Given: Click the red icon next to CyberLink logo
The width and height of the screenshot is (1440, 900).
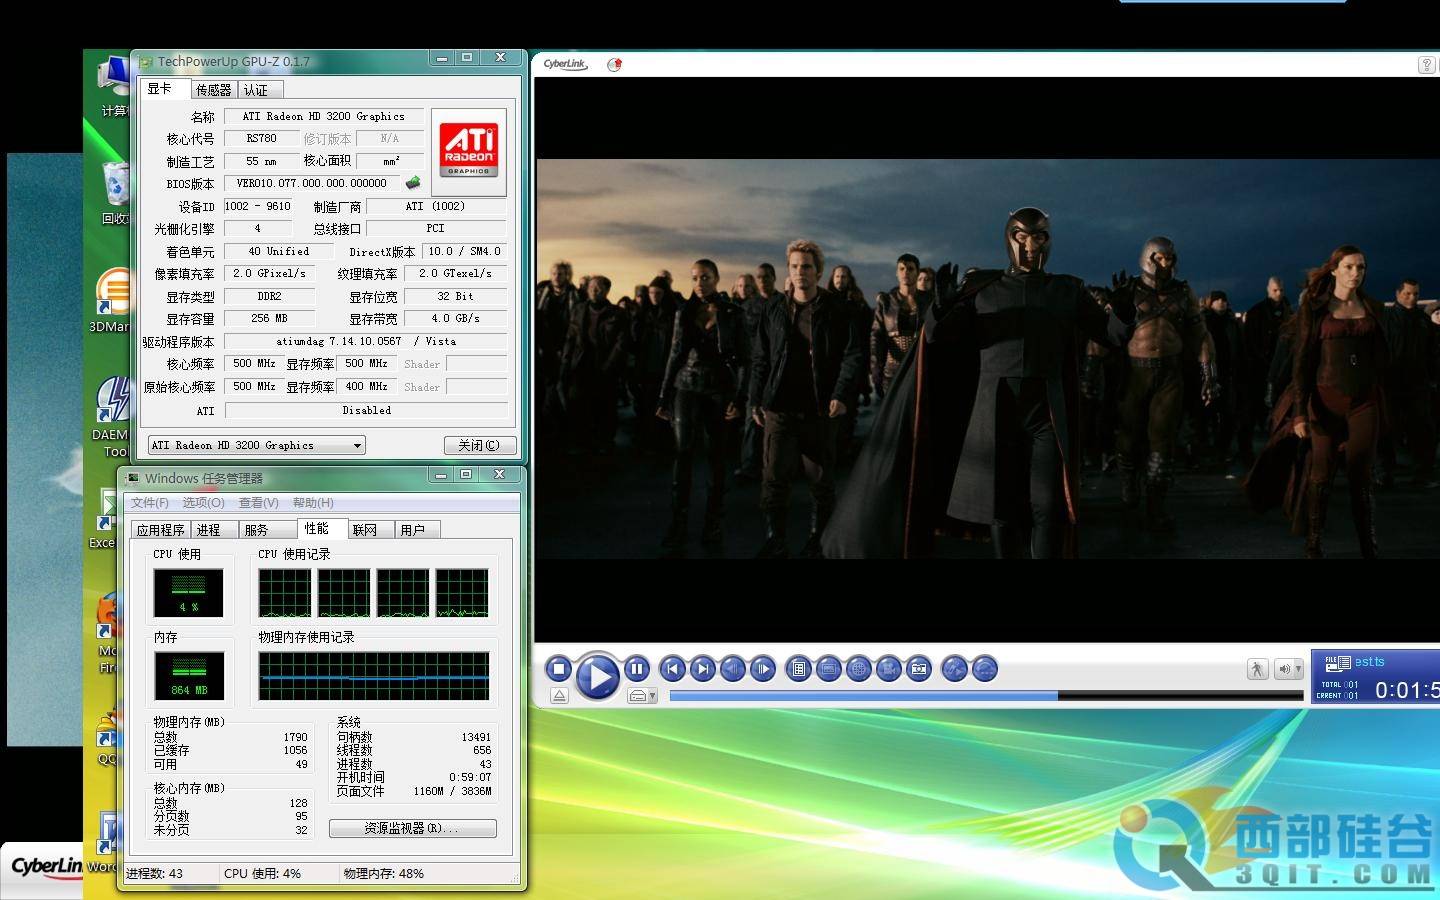Looking at the screenshot, I should tap(614, 64).
